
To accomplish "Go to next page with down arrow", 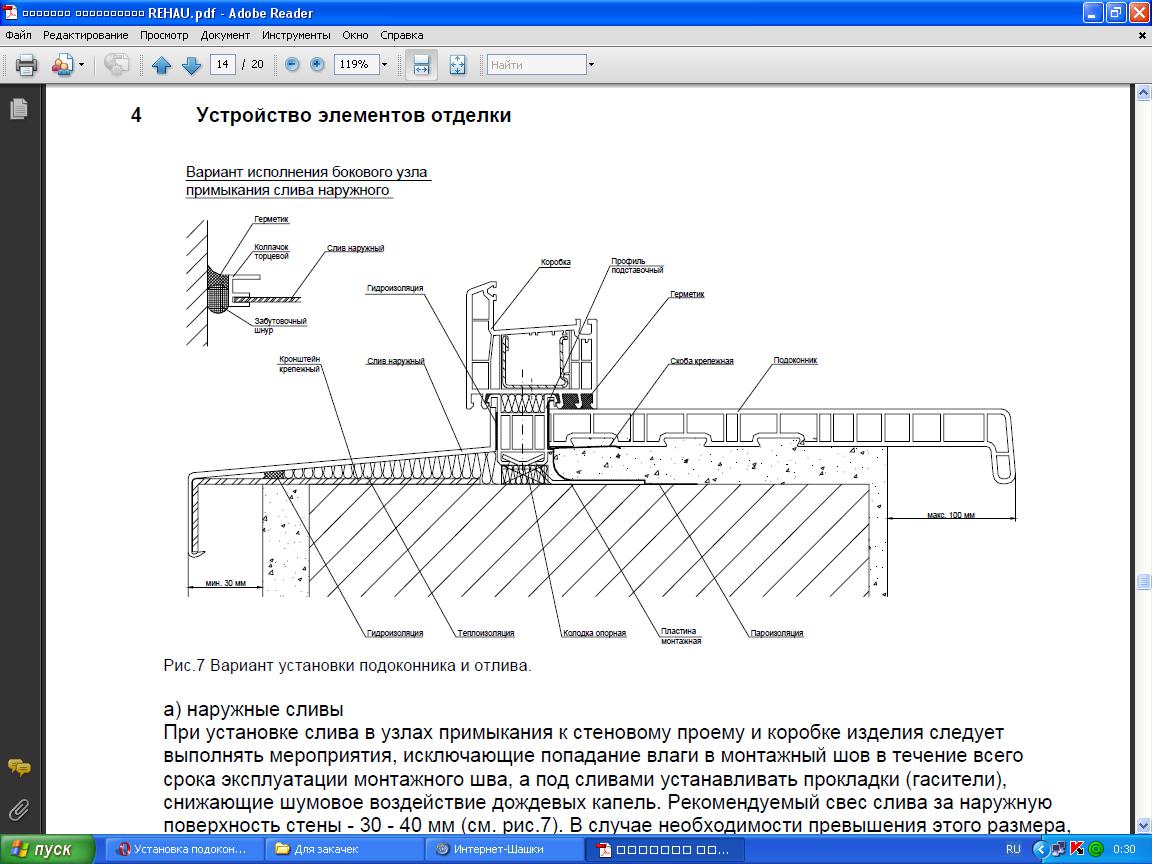I will pos(191,65).
